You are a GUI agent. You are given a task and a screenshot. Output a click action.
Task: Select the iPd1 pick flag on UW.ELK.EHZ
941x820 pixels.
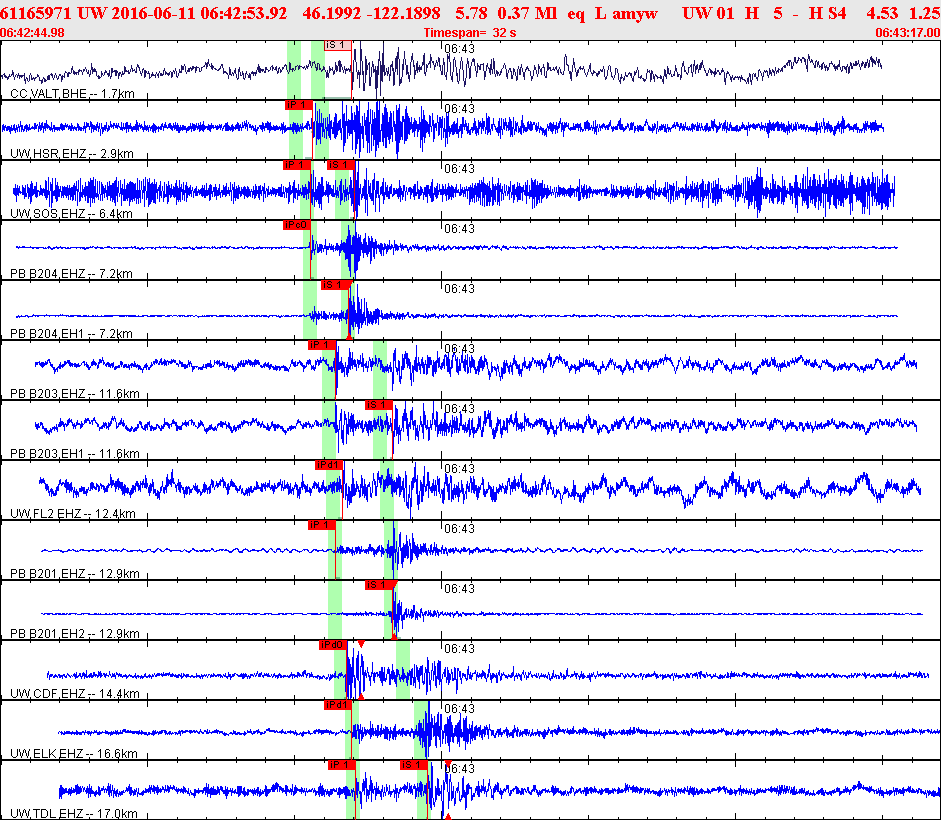pos(337,705)
